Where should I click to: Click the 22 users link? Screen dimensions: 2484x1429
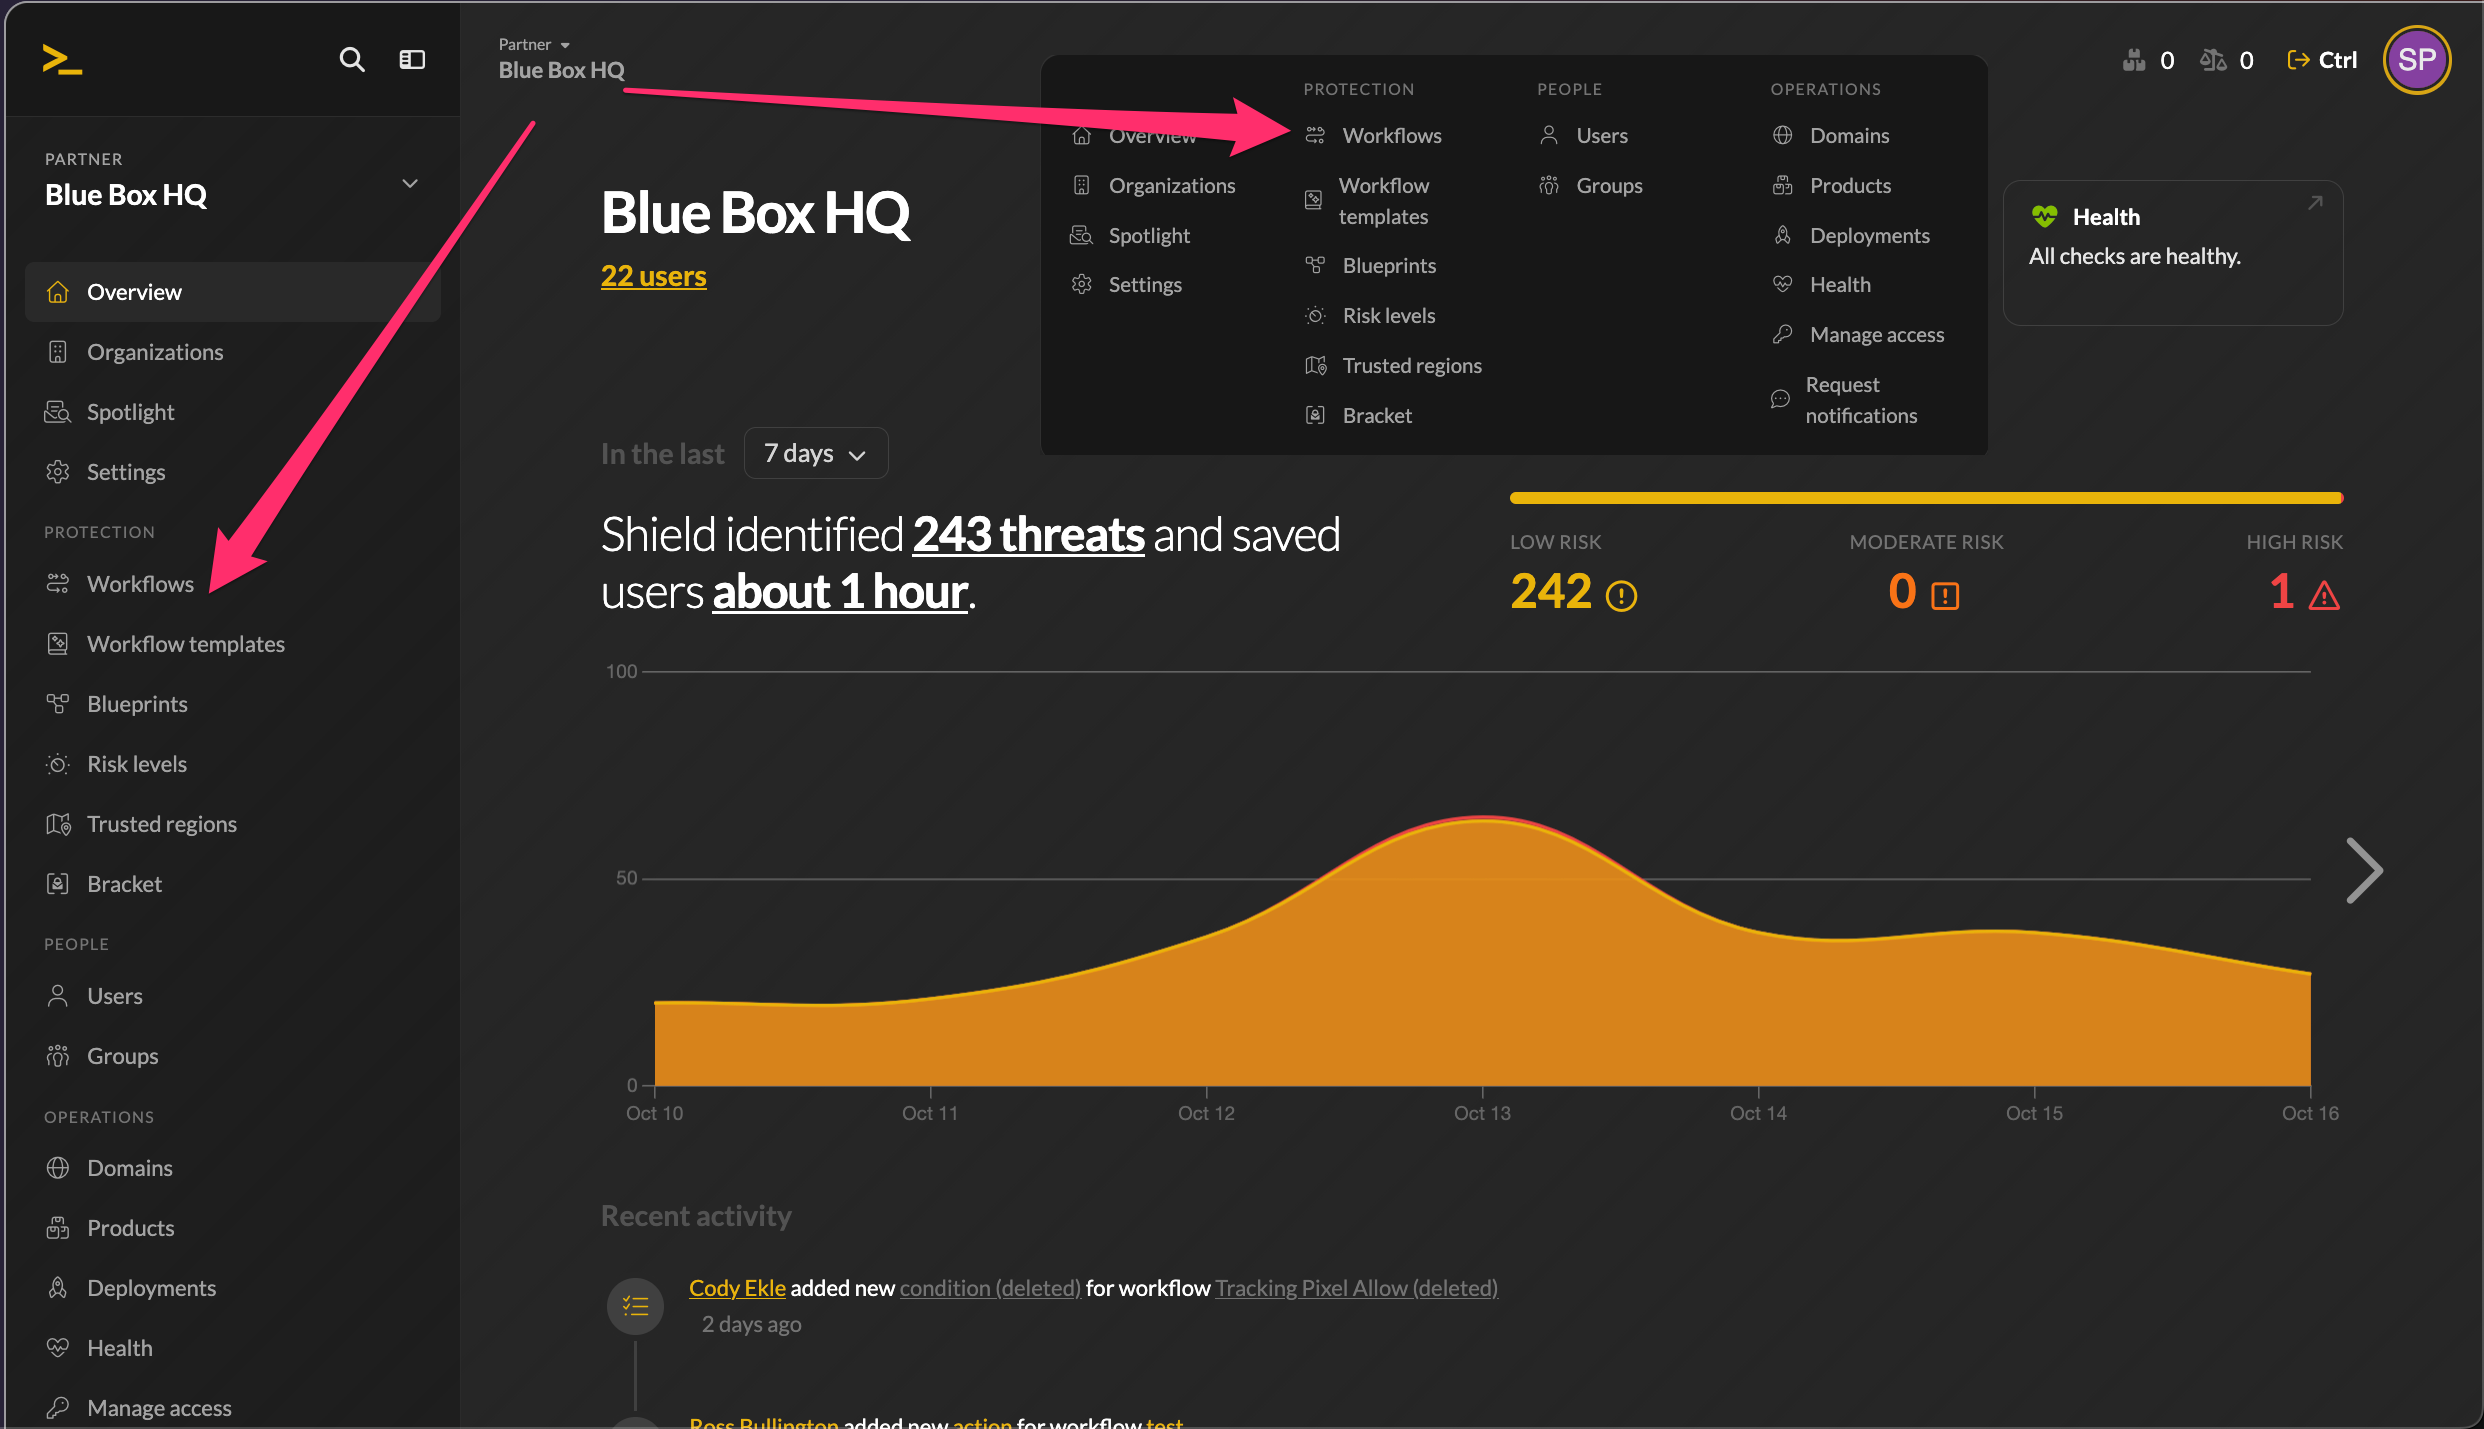click(653, 276)
